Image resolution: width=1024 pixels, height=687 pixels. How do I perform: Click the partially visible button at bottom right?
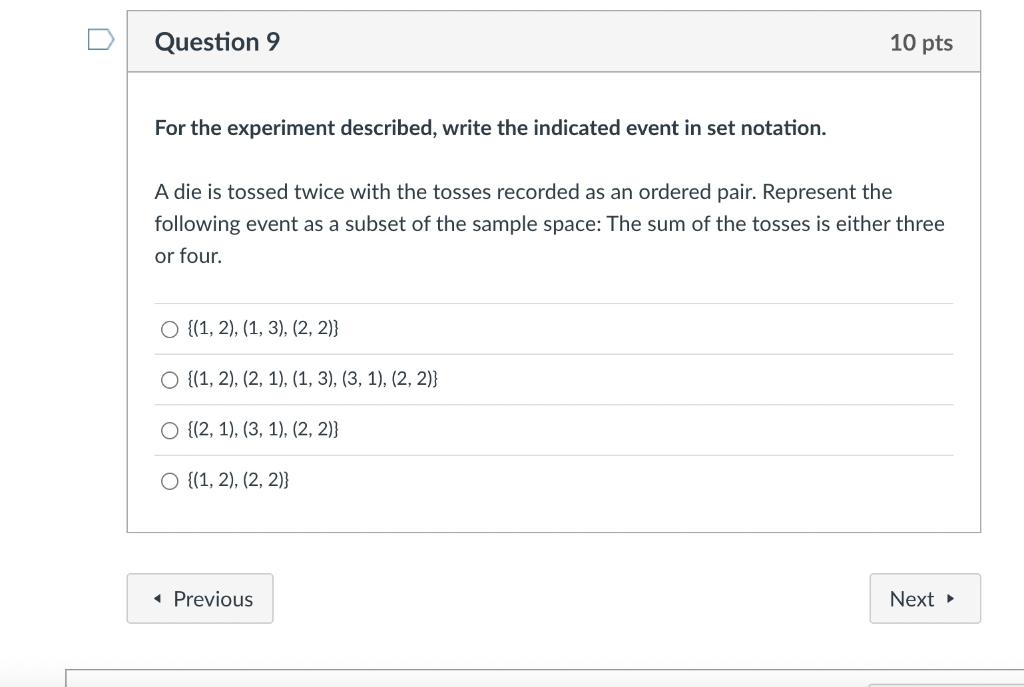pos(946,685)
